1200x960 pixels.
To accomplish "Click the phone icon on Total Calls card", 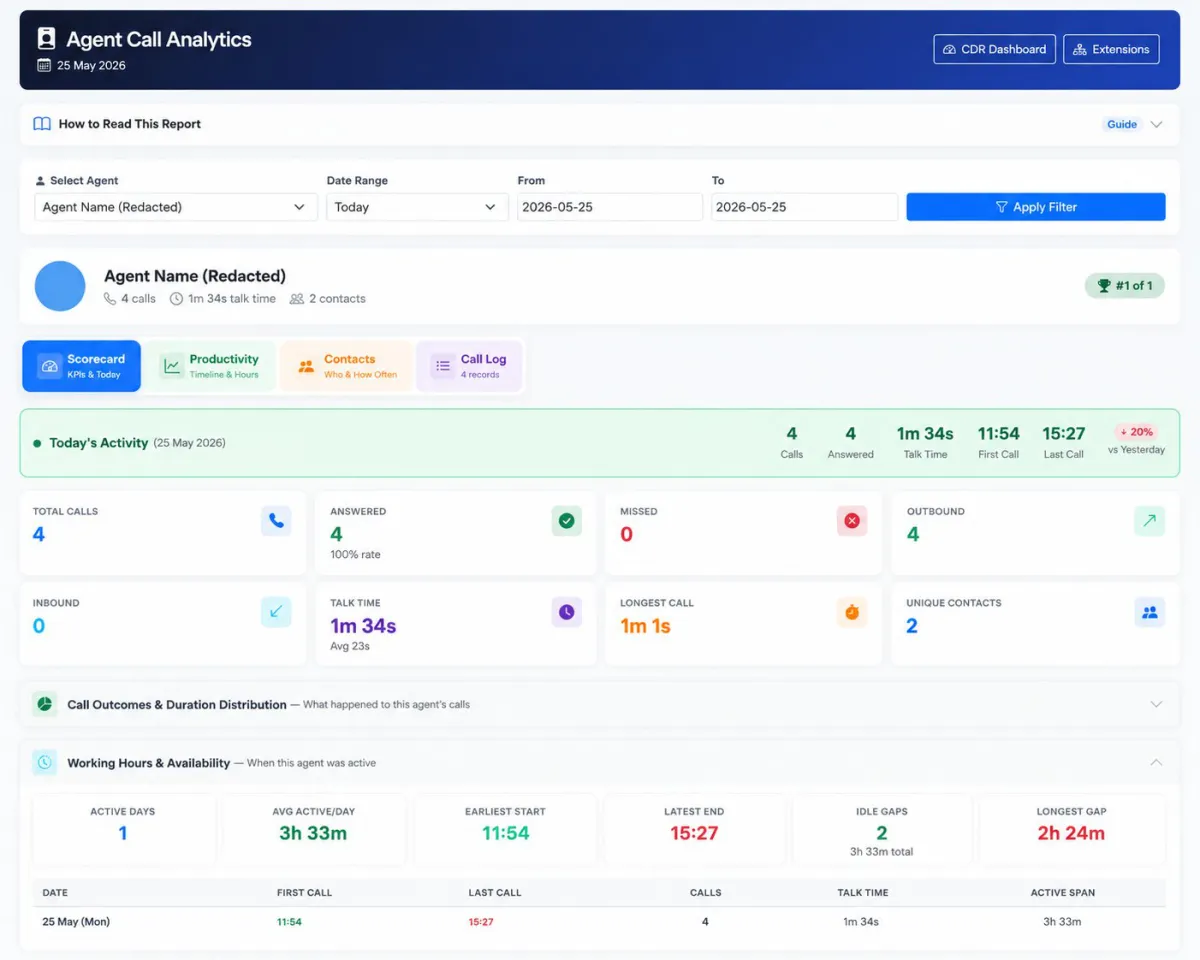I will (x=276, y=520).
